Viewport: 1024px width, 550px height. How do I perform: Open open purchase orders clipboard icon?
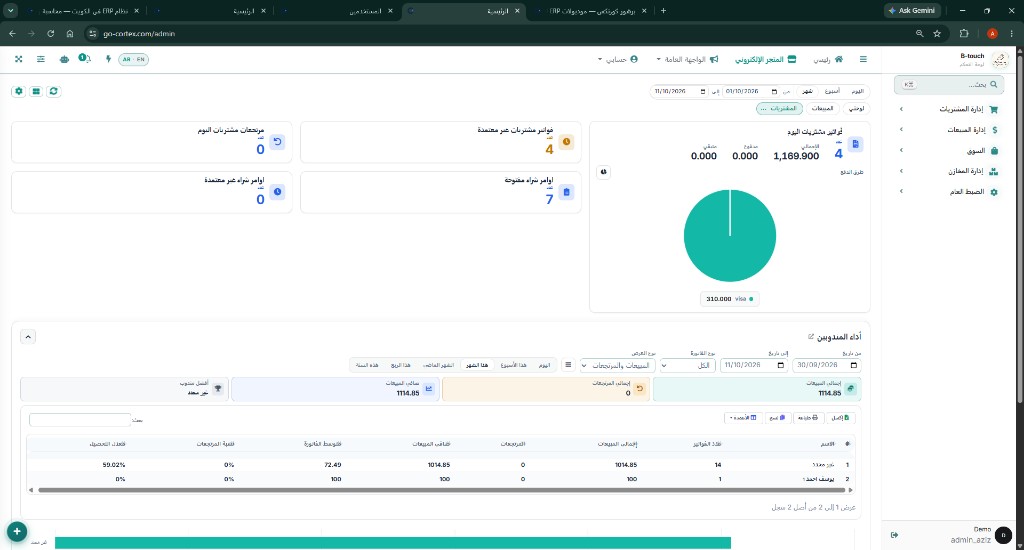pos(566,192)
